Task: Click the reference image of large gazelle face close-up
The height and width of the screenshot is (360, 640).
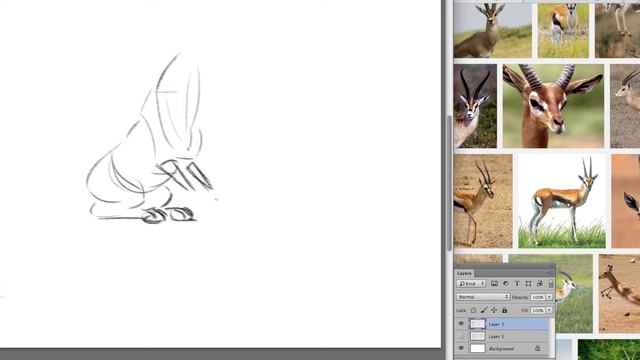Action: [x=553, y=106]
